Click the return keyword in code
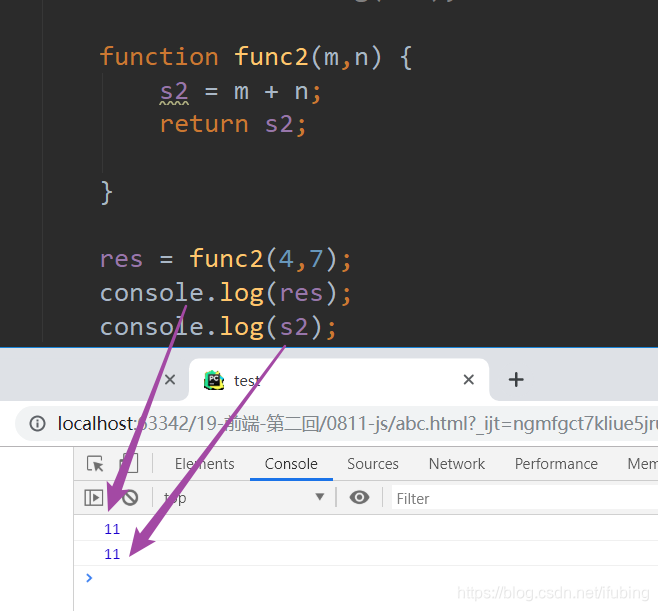 [x=204, y=125]
